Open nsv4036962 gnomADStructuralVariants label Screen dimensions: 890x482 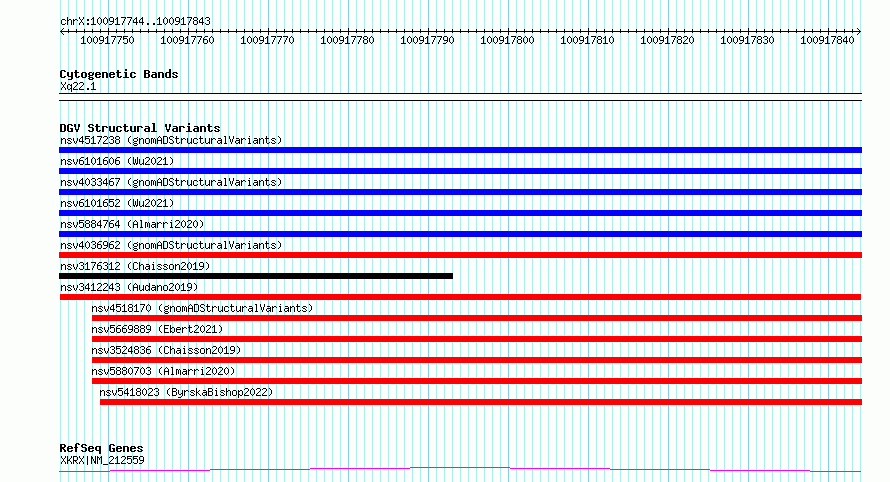pos(171,245)
